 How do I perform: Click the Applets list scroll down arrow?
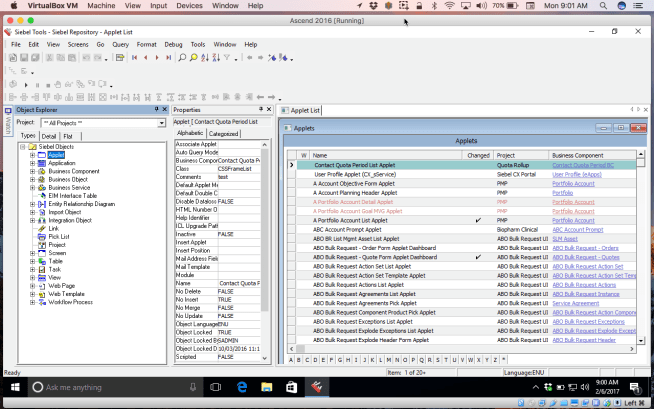tap(641, 340)
